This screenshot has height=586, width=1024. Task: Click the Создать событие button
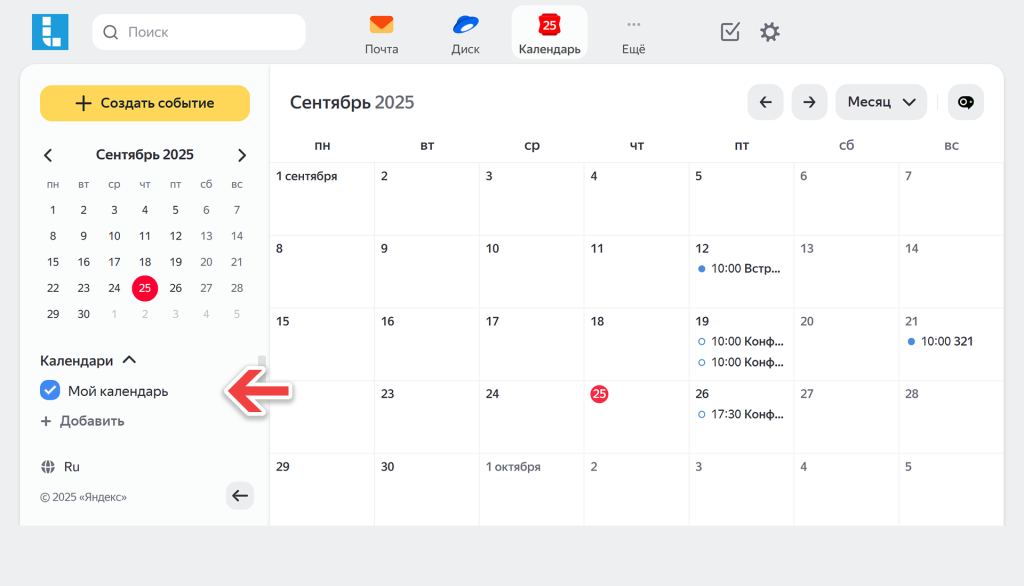coord(145,103)
